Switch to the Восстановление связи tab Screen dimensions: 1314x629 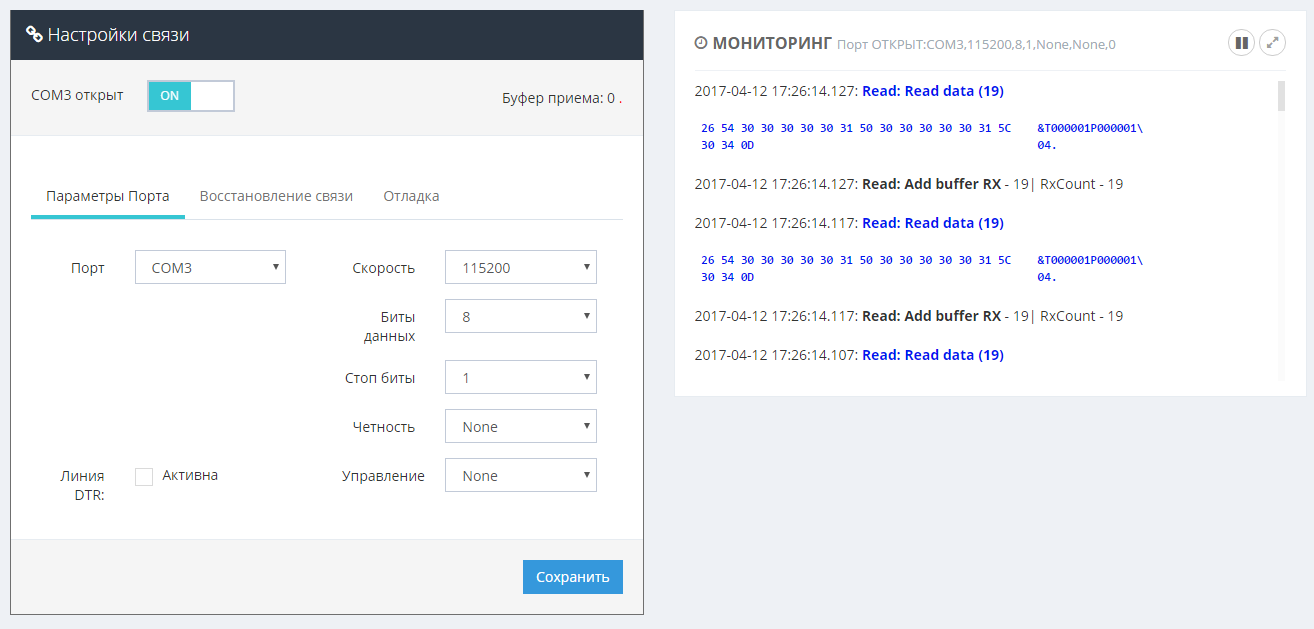[x=276, y=196]
